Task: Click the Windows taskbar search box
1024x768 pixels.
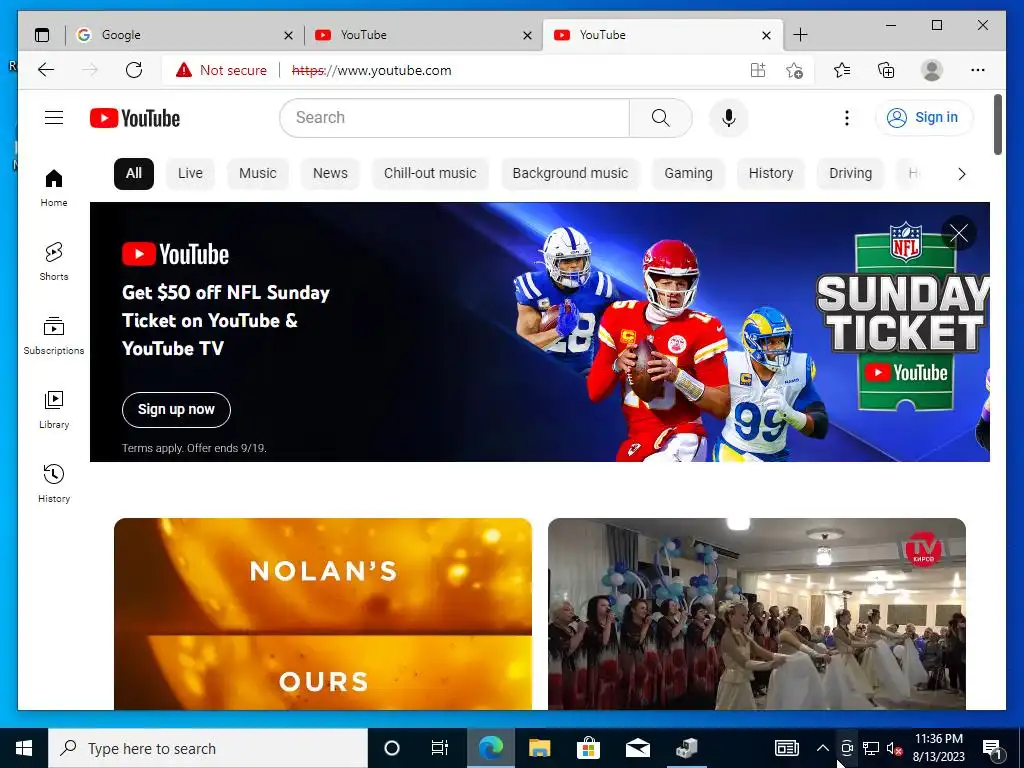Action: point(208,748)
